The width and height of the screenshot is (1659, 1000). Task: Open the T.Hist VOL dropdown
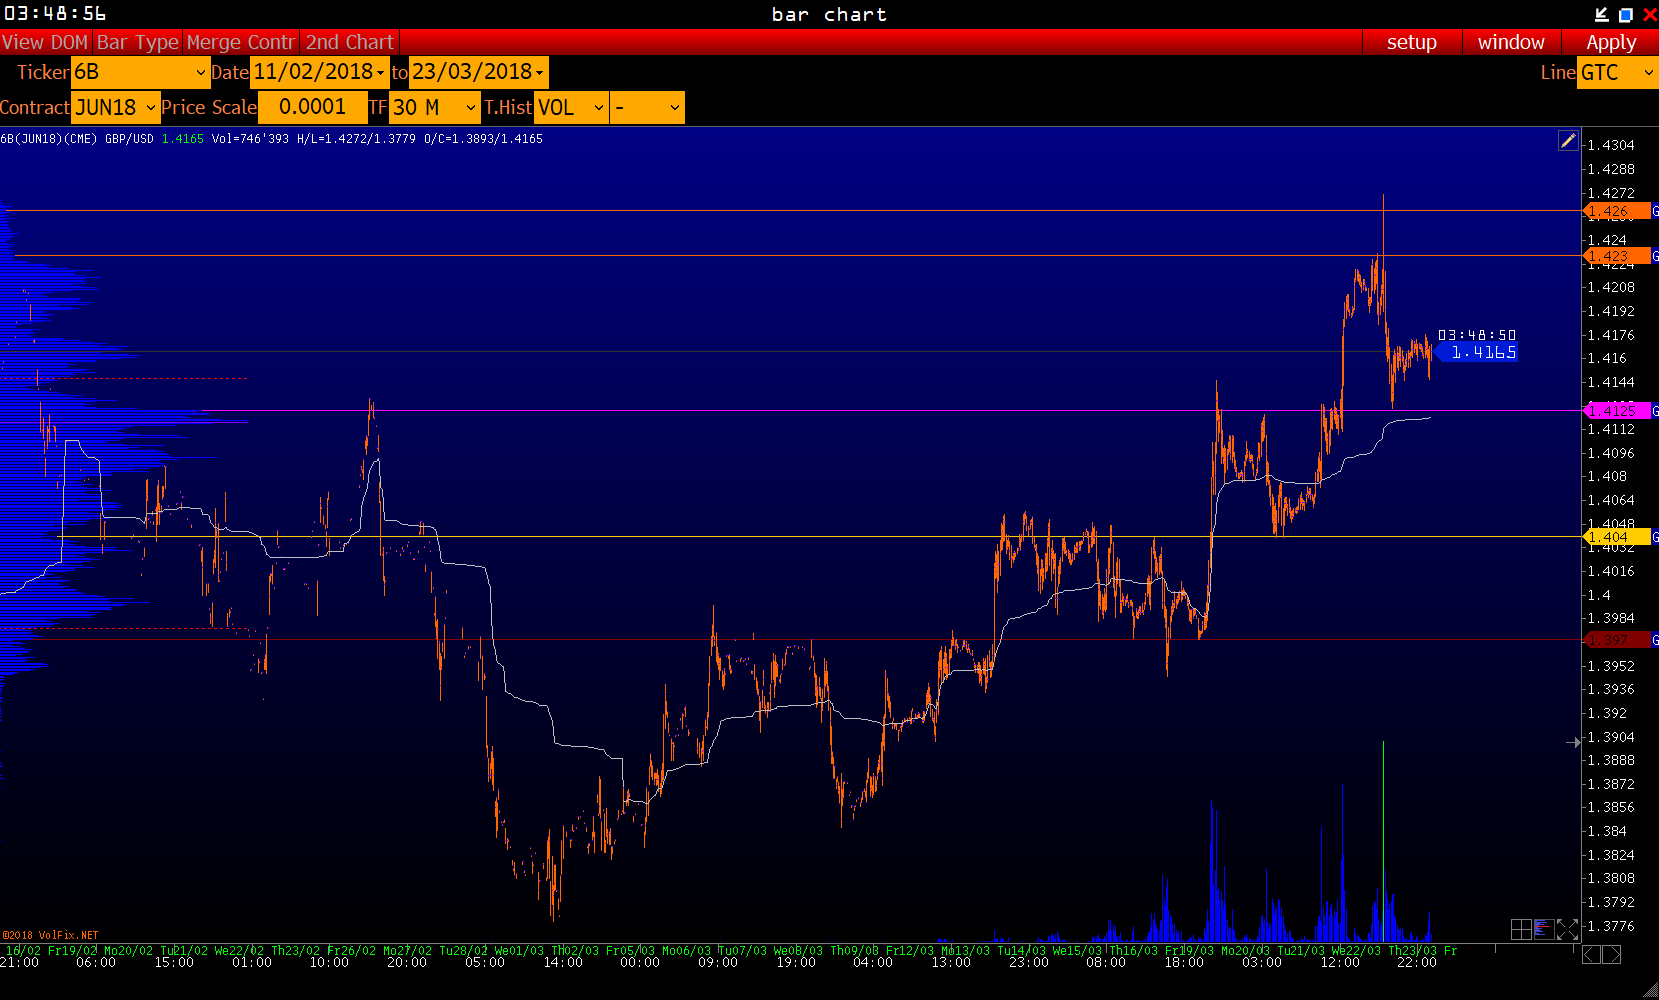point(571,108)
